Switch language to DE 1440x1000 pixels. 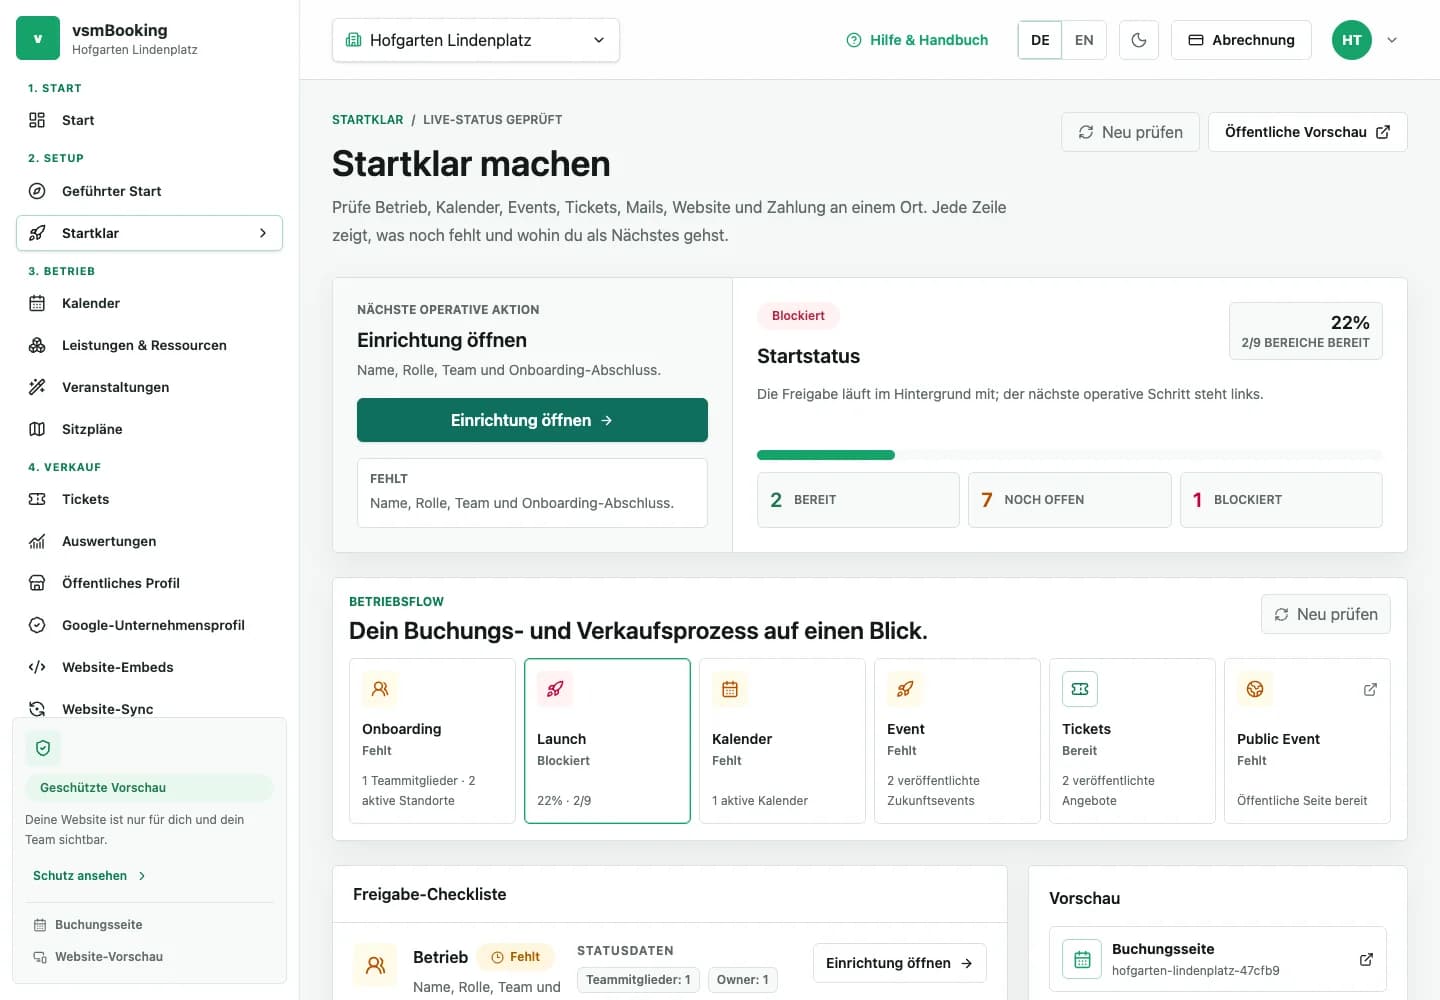click(x=1040, y=40)
